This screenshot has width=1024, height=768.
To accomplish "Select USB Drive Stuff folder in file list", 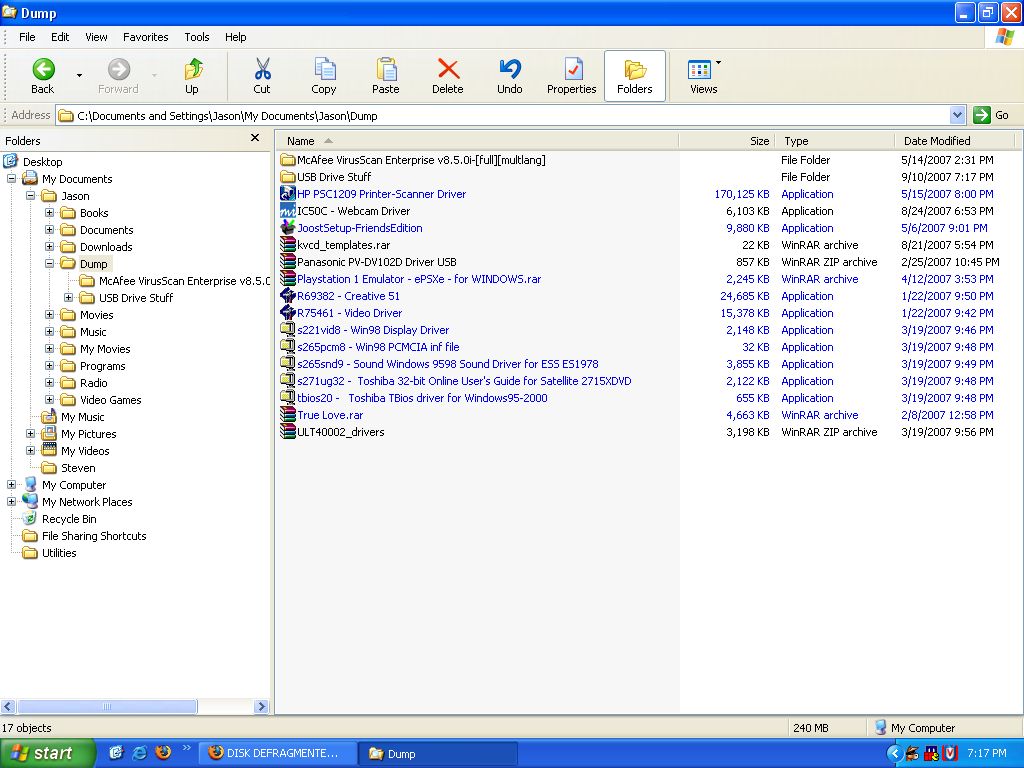I will click(334, 177).
